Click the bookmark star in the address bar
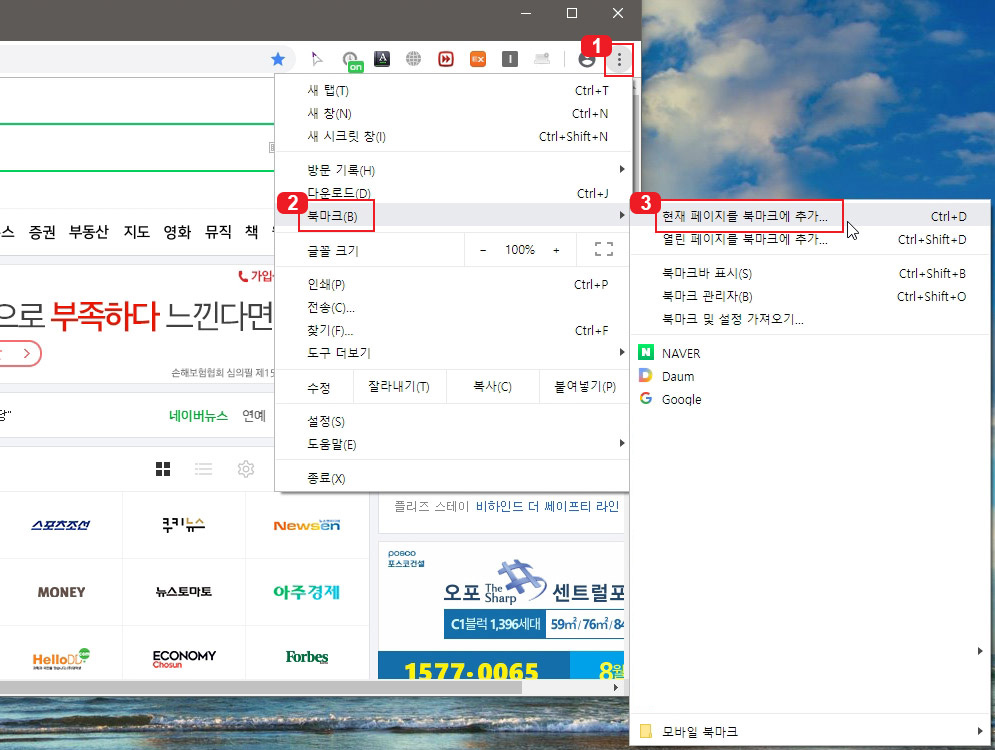Viewport: 995px width, 750px height. point(278,59)
